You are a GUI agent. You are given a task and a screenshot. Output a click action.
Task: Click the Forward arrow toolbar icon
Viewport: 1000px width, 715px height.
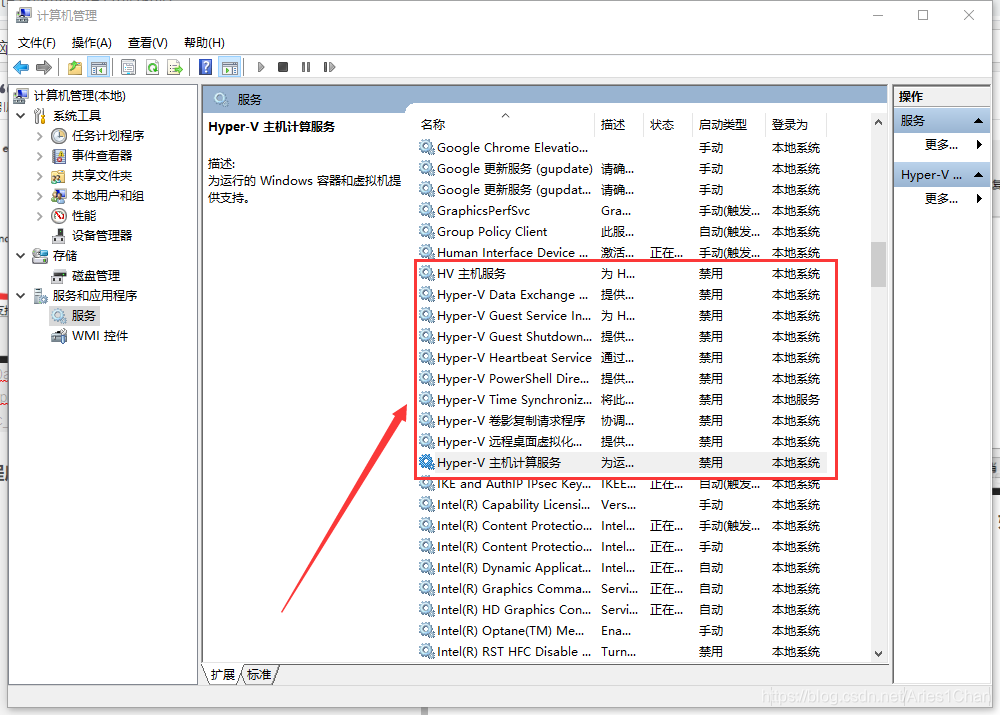click(44, 67)
